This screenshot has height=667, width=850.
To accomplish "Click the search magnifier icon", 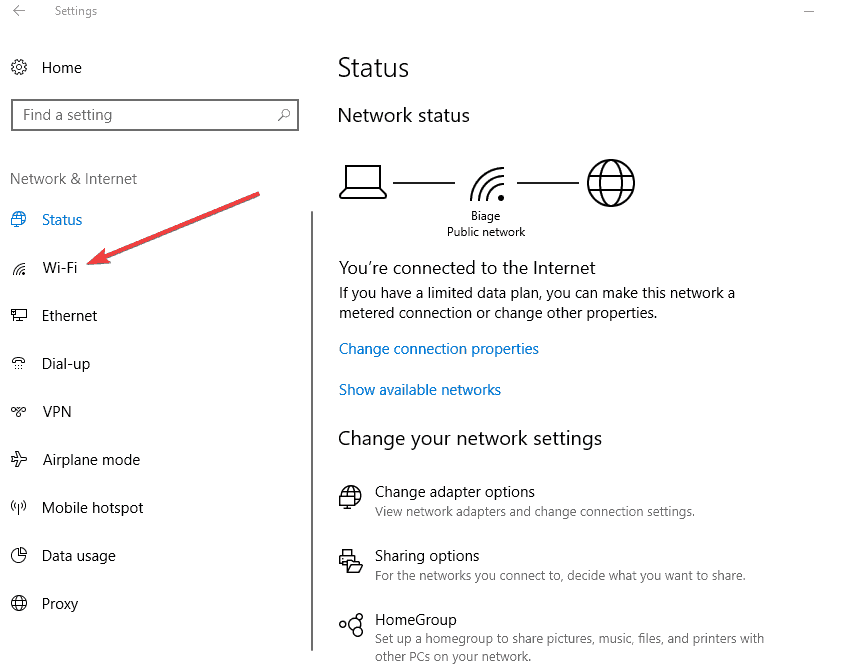I will click(284, 115).
